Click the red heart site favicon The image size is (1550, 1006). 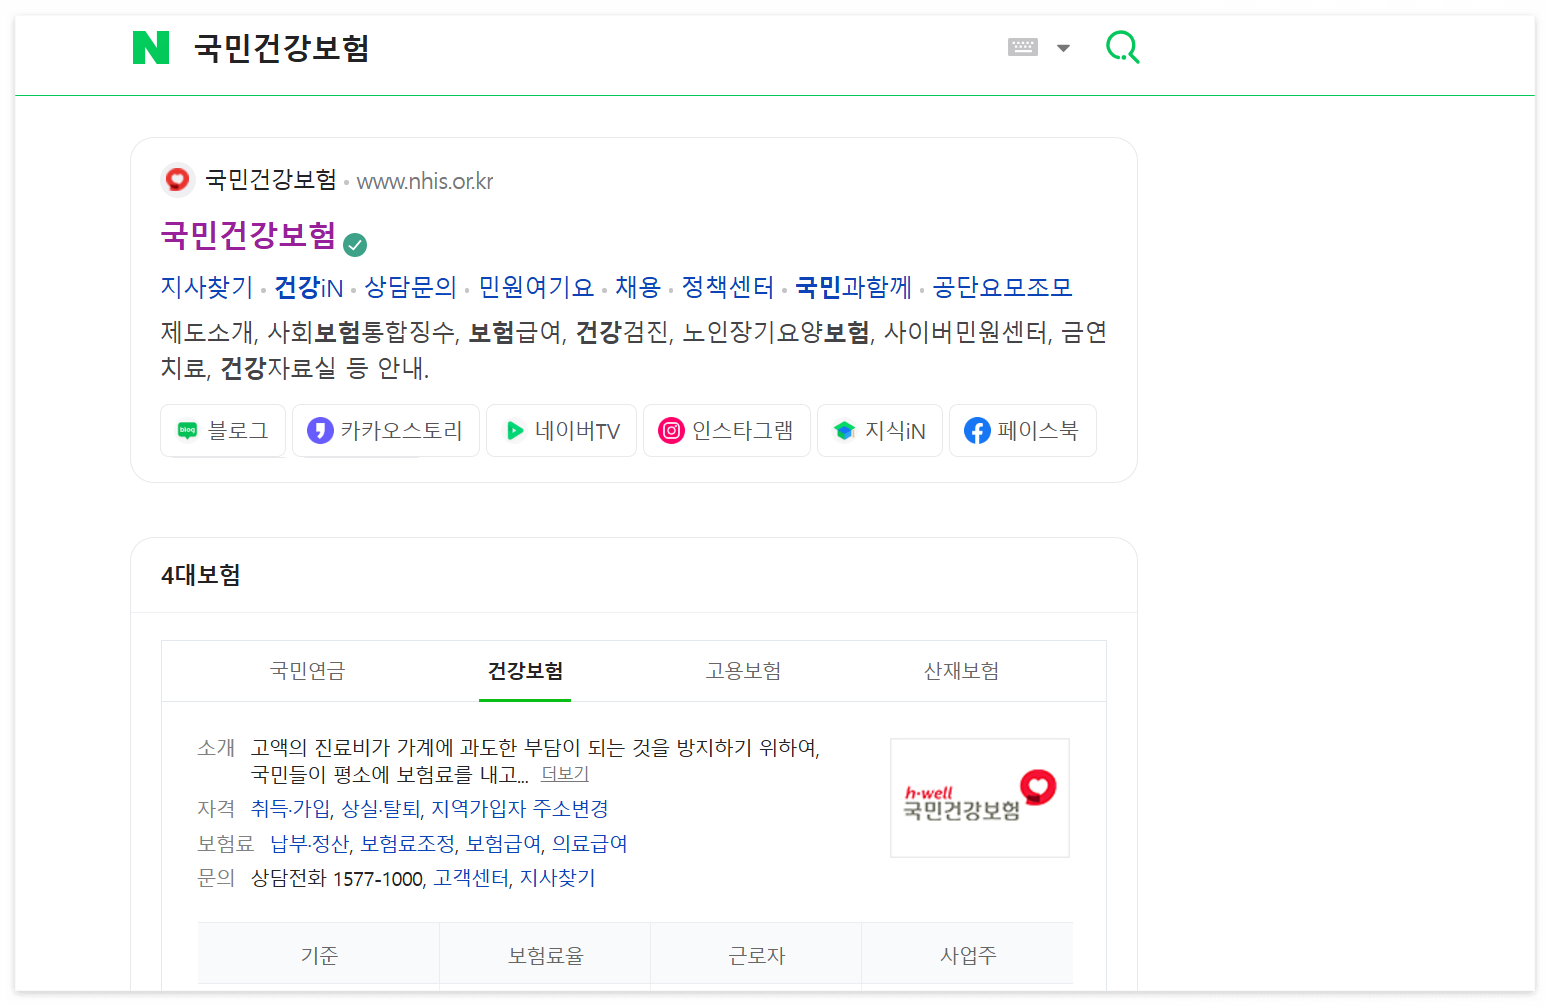177,180
